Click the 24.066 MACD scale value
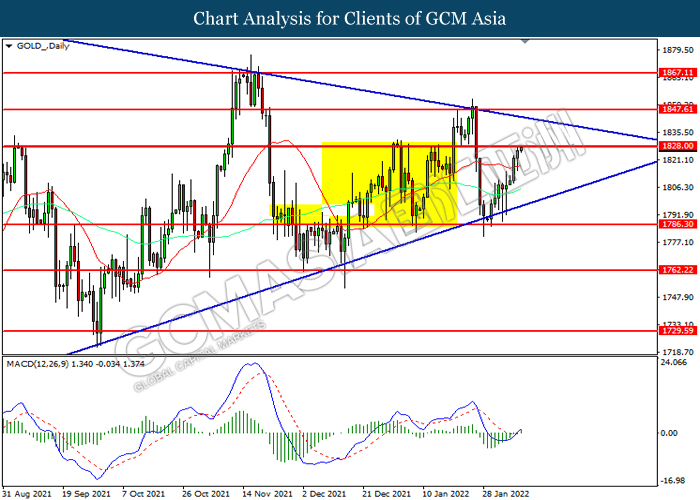This screenshot has height=500, width=700. (673, 362)
